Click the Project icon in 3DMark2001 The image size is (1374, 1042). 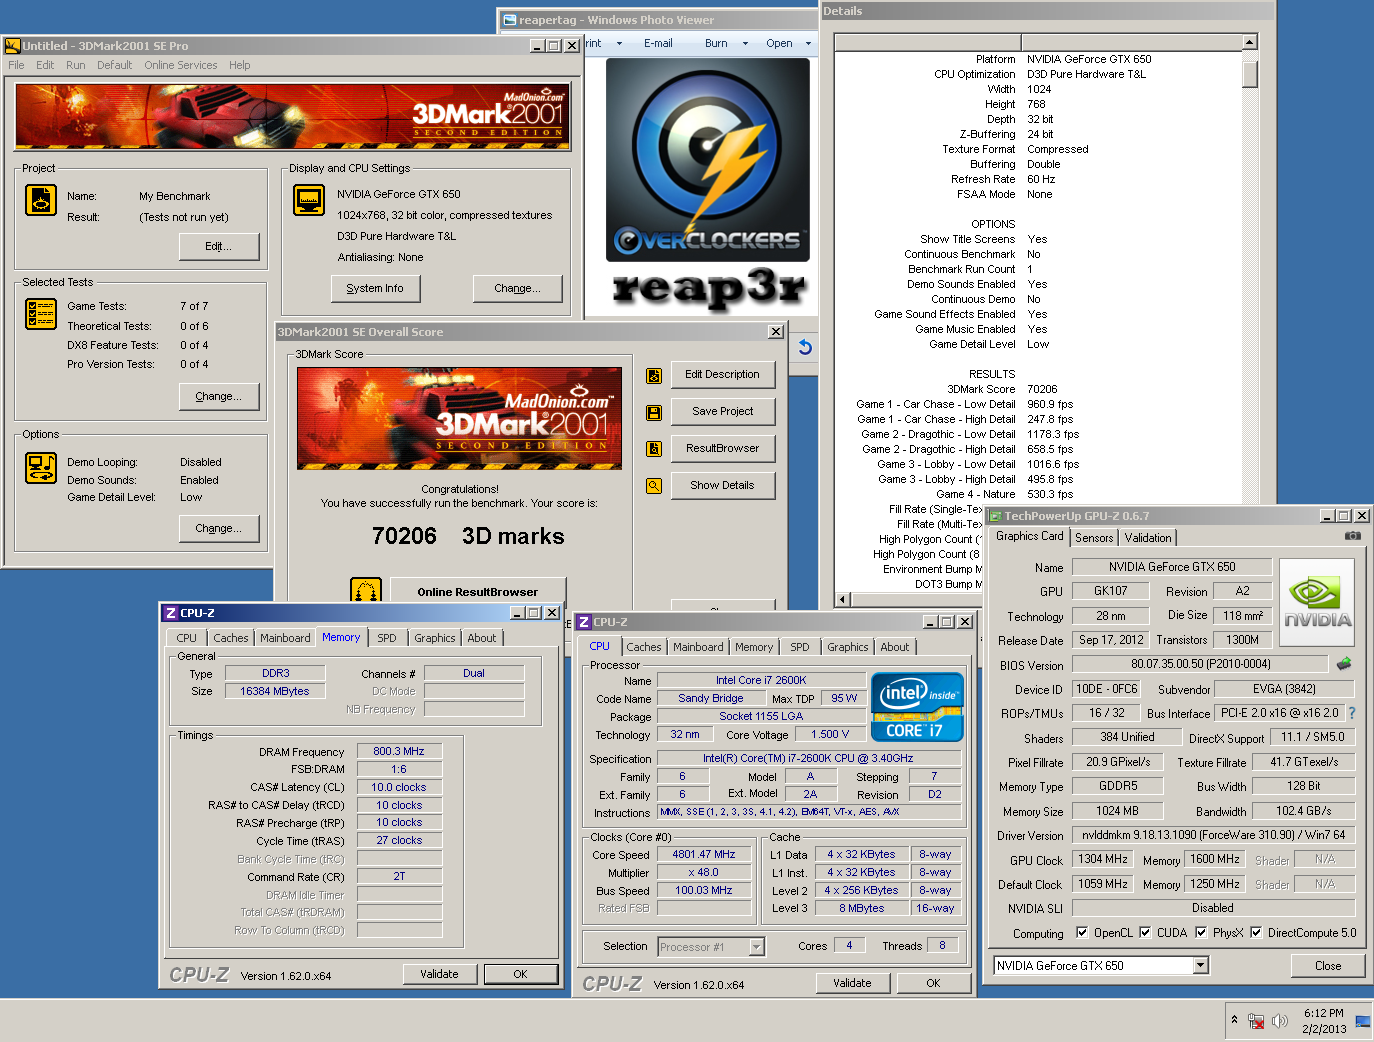click(41, 200)
